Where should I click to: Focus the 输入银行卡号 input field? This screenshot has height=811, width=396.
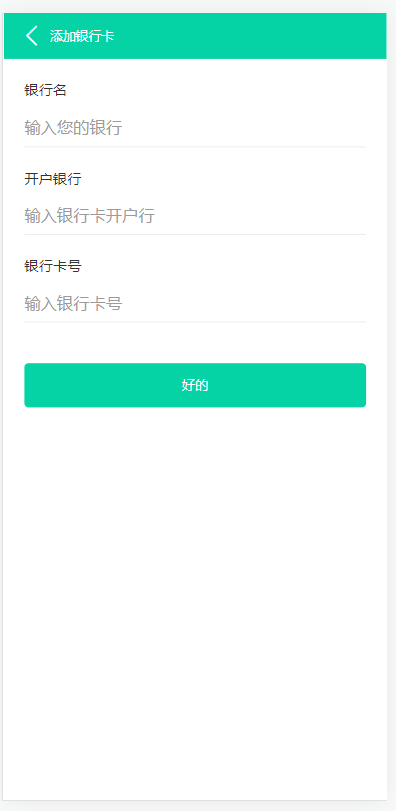[x=195, y=303]
